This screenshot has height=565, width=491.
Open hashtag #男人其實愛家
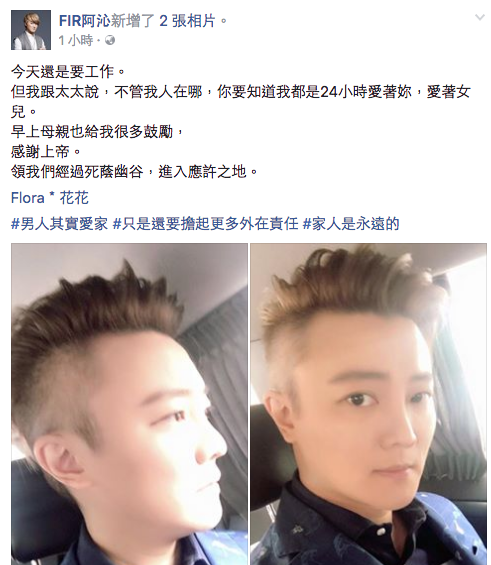(x=59, y=224)
